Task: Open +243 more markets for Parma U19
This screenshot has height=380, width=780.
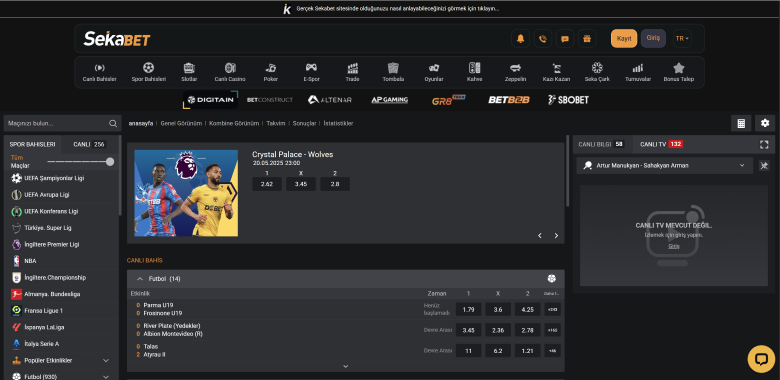Action: pos(552,309)
